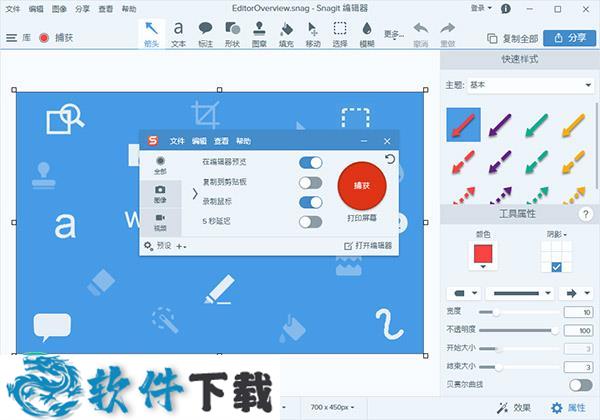Viewport: 600px width, 420px height.
Task: Toggle Preview in Editor switch (在编辑器预览)
Action: (x=310, y=163)
